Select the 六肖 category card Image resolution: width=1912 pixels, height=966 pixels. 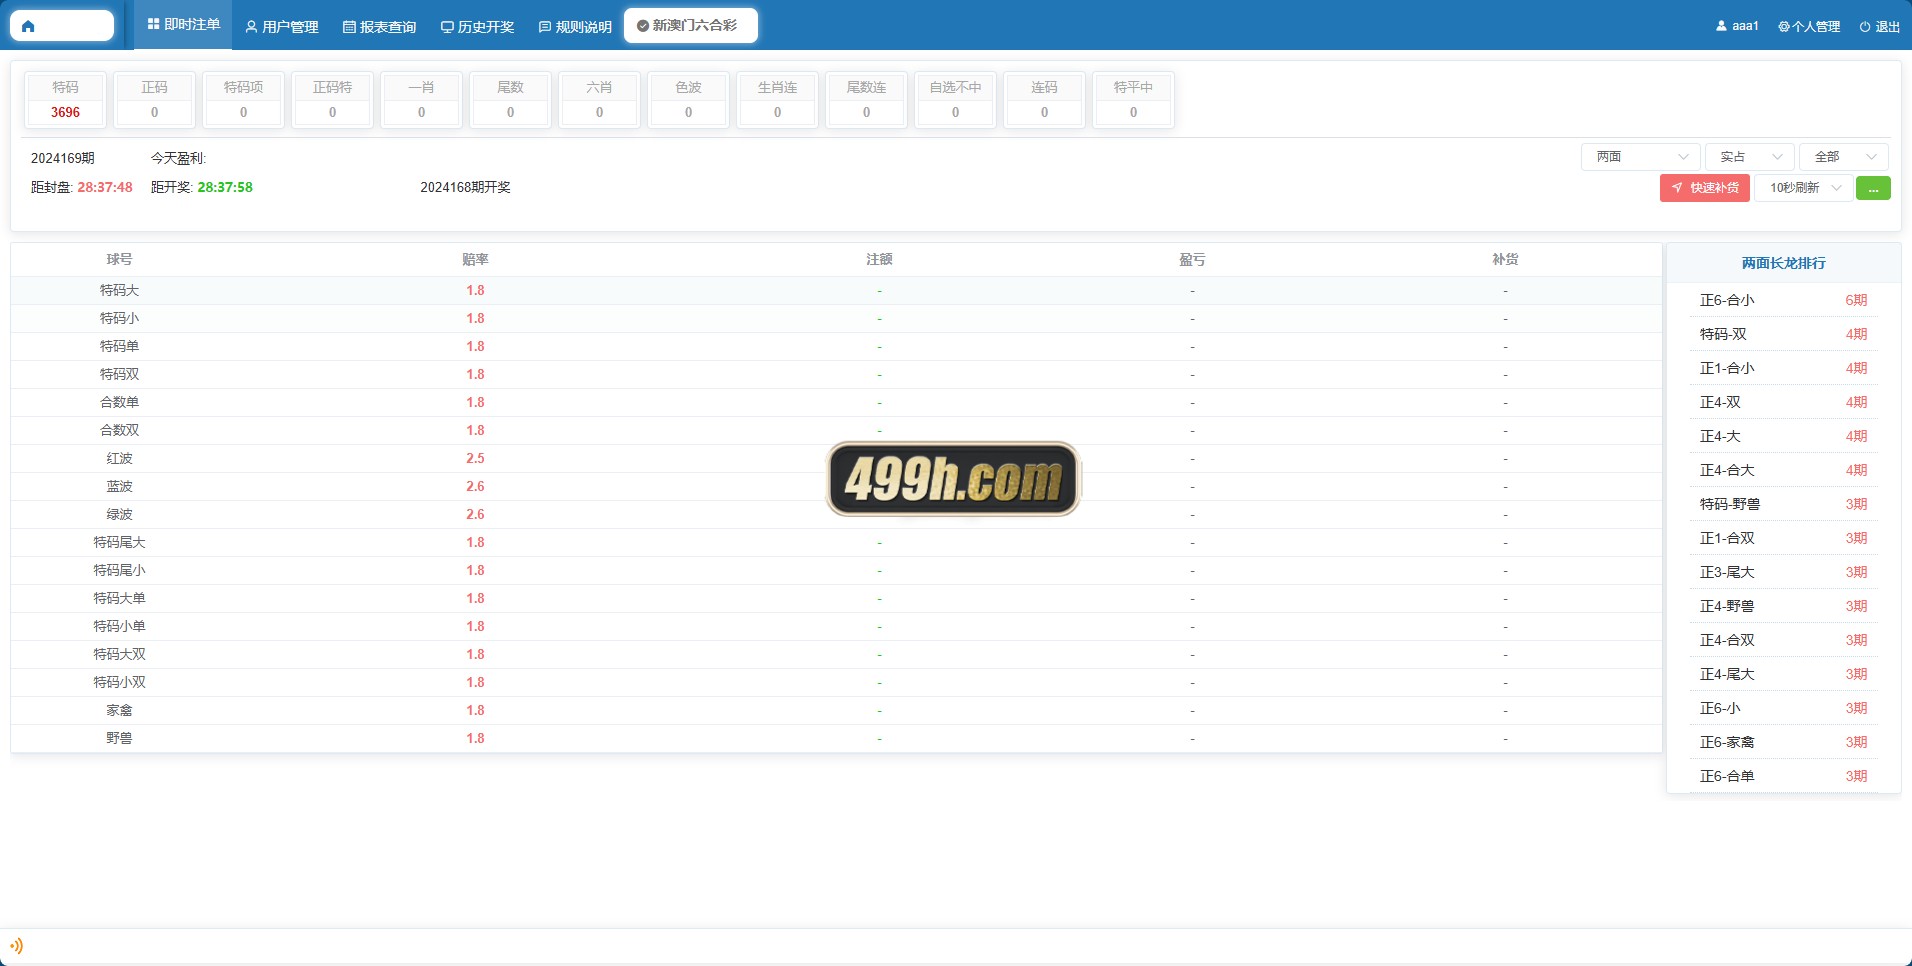pos(599,100)
